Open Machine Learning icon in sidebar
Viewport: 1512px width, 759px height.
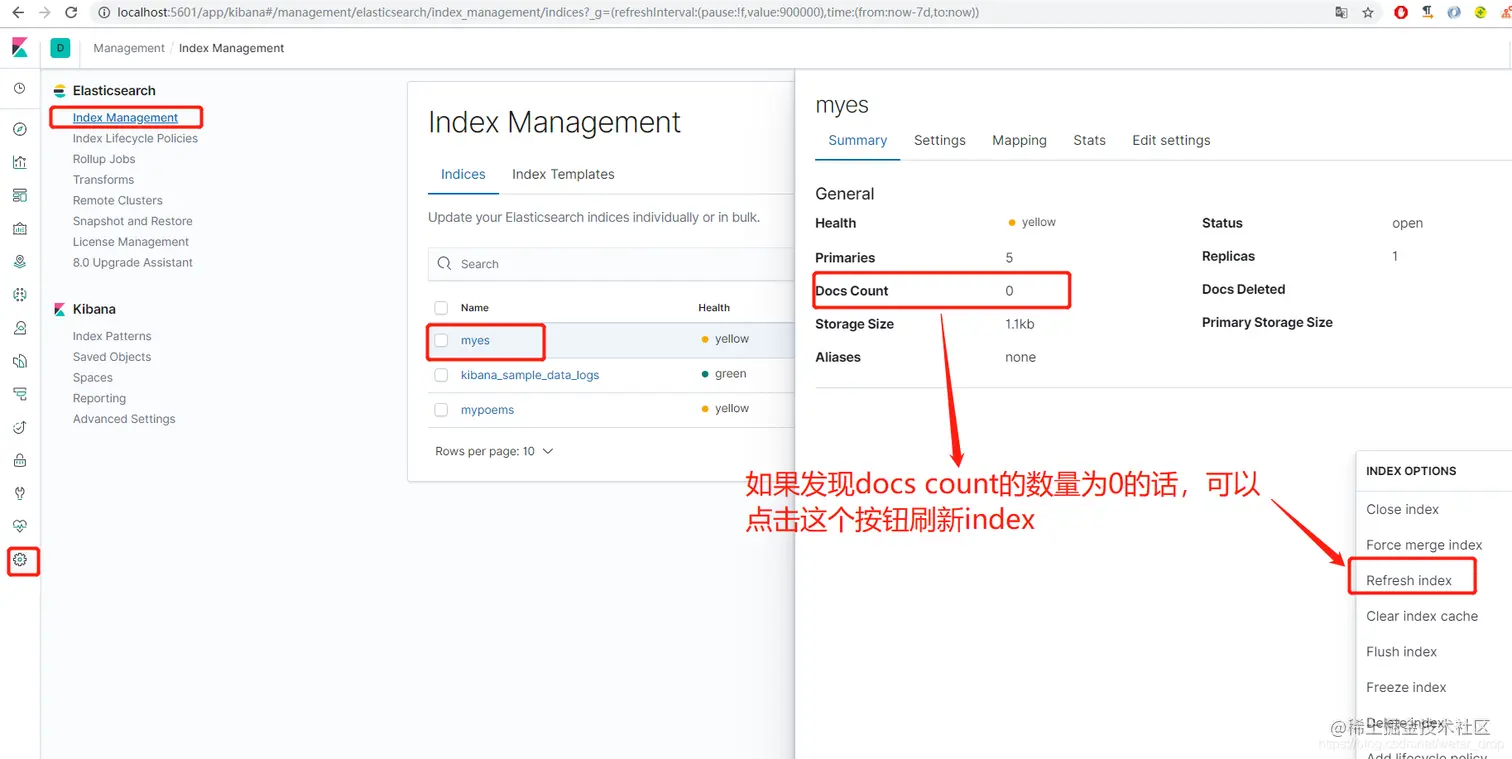click(x=19, y=295)
